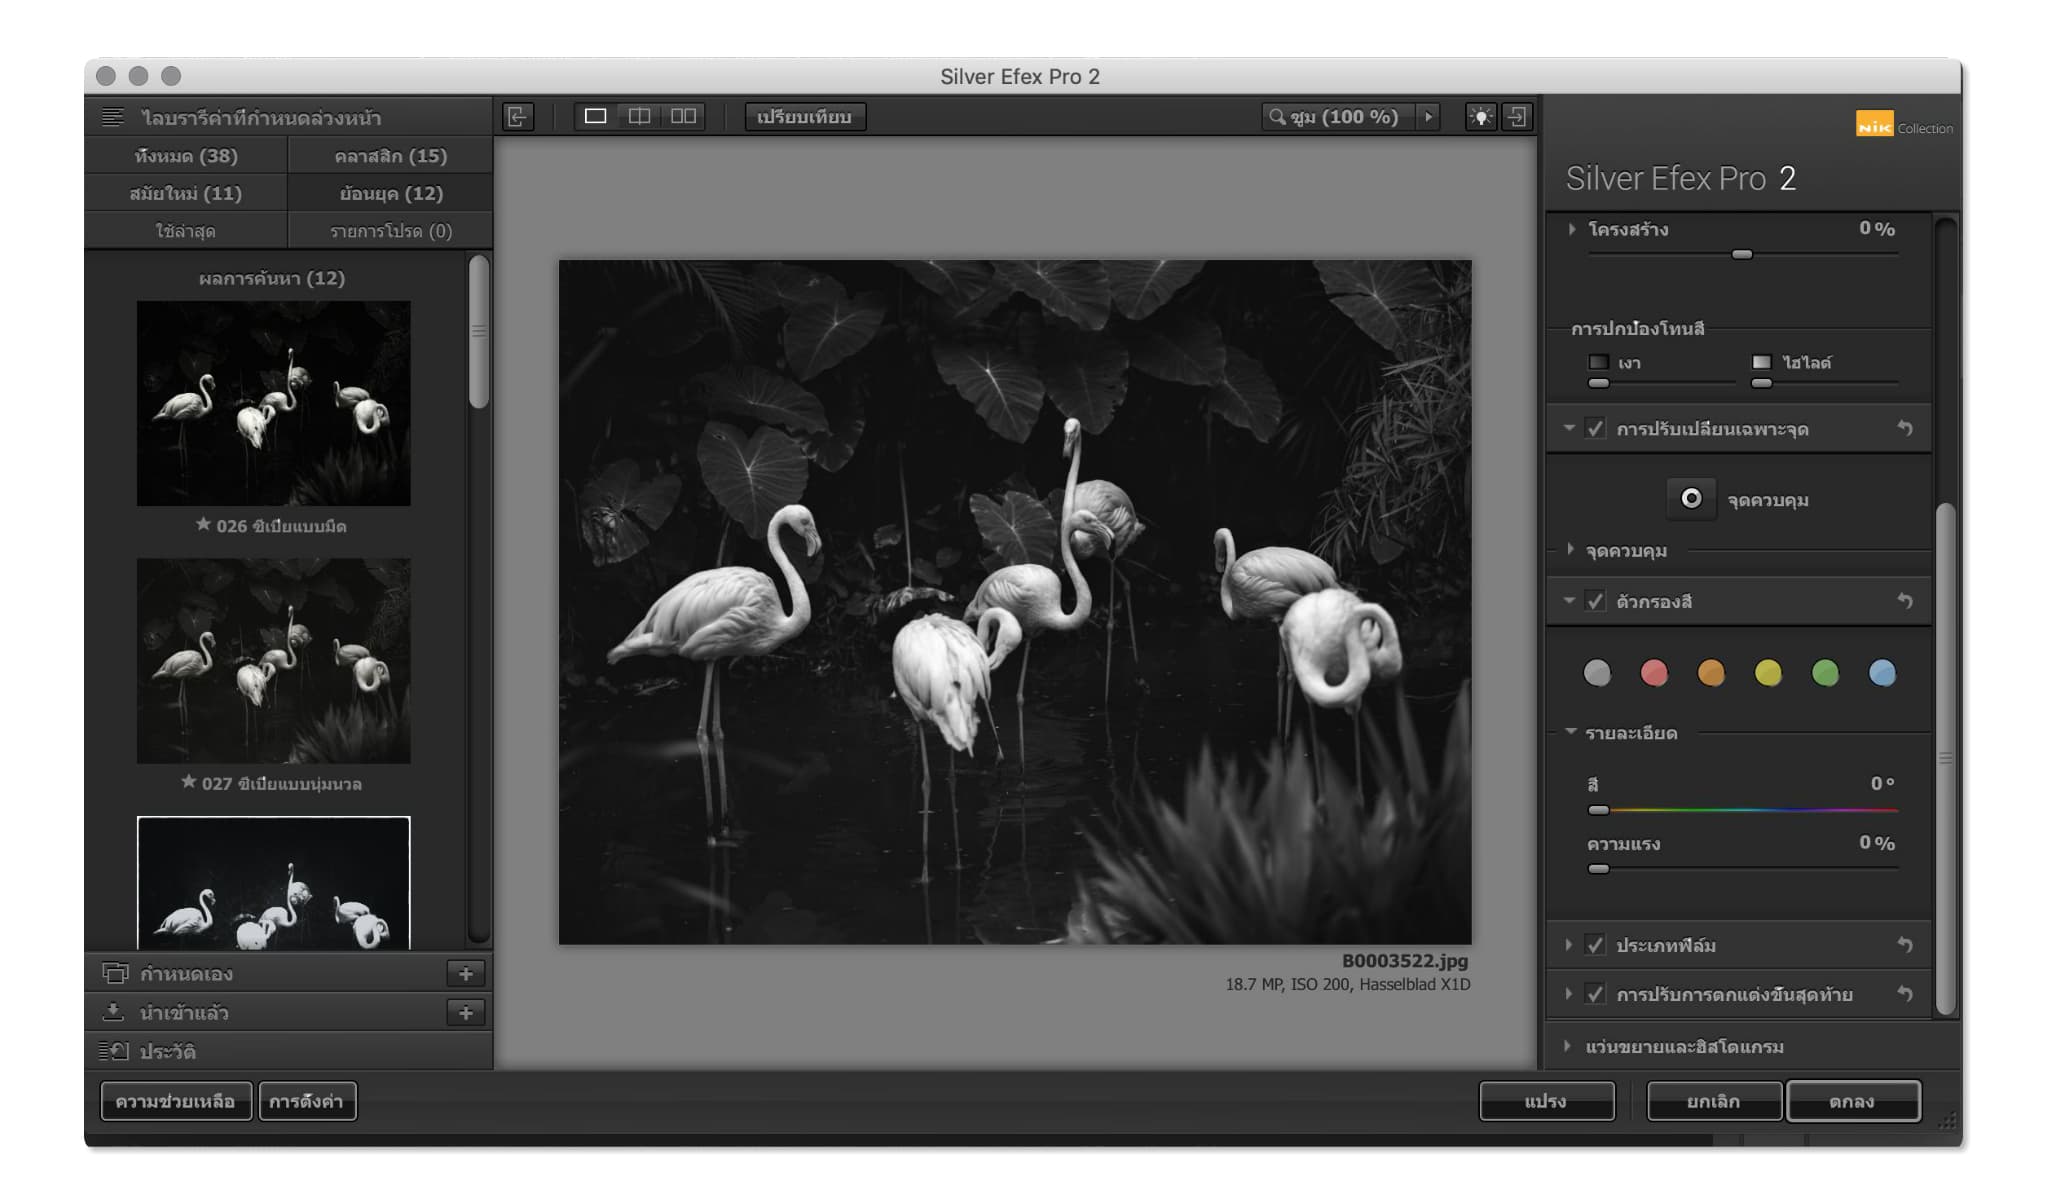Click the highlights ไฮไลต์ tone icon
2048x1200 pixels.
coord(1762,362)
